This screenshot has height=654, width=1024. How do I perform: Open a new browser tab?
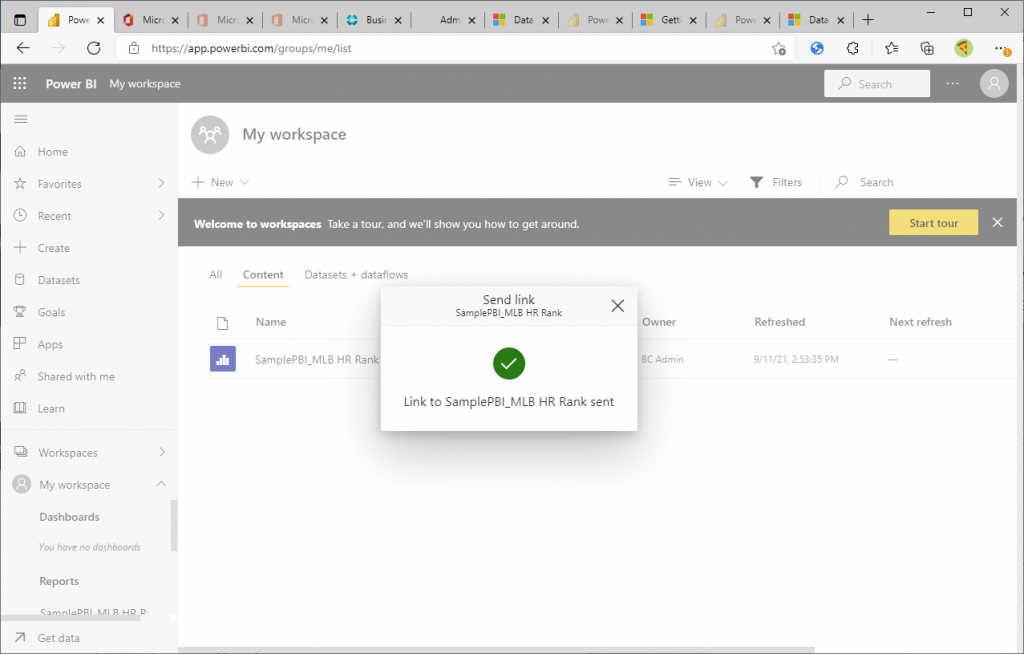[x=867, y=20]
